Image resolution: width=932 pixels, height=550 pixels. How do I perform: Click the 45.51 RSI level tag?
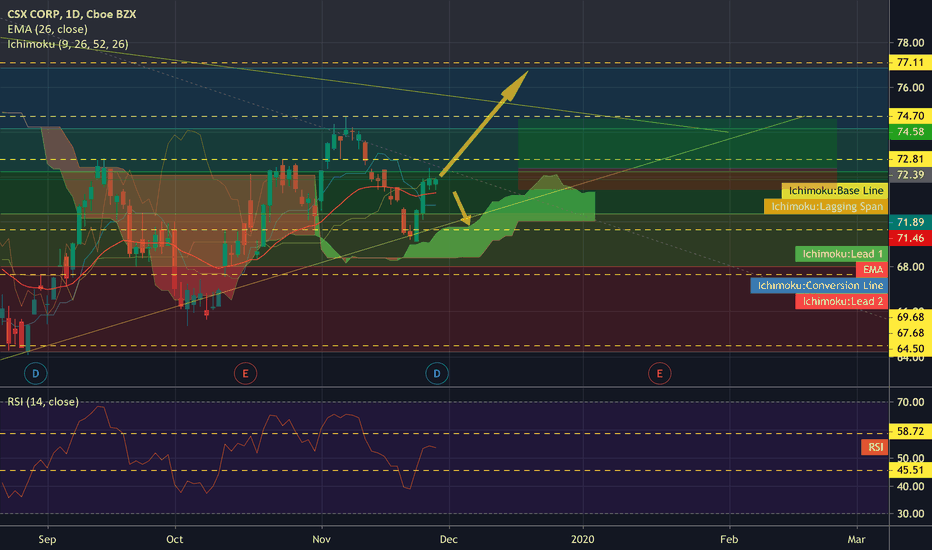(x=911, y=470)
